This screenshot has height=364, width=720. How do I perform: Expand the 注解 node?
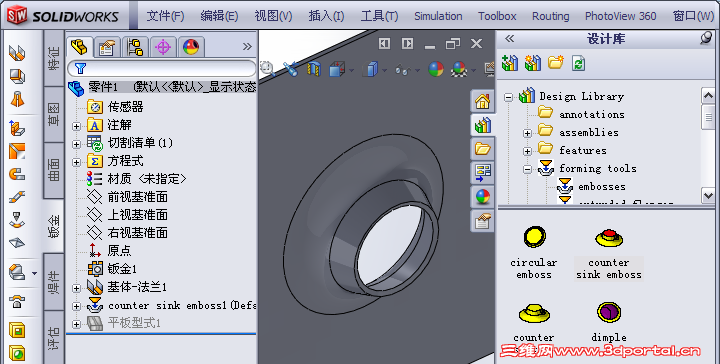[x=77, y=125]
